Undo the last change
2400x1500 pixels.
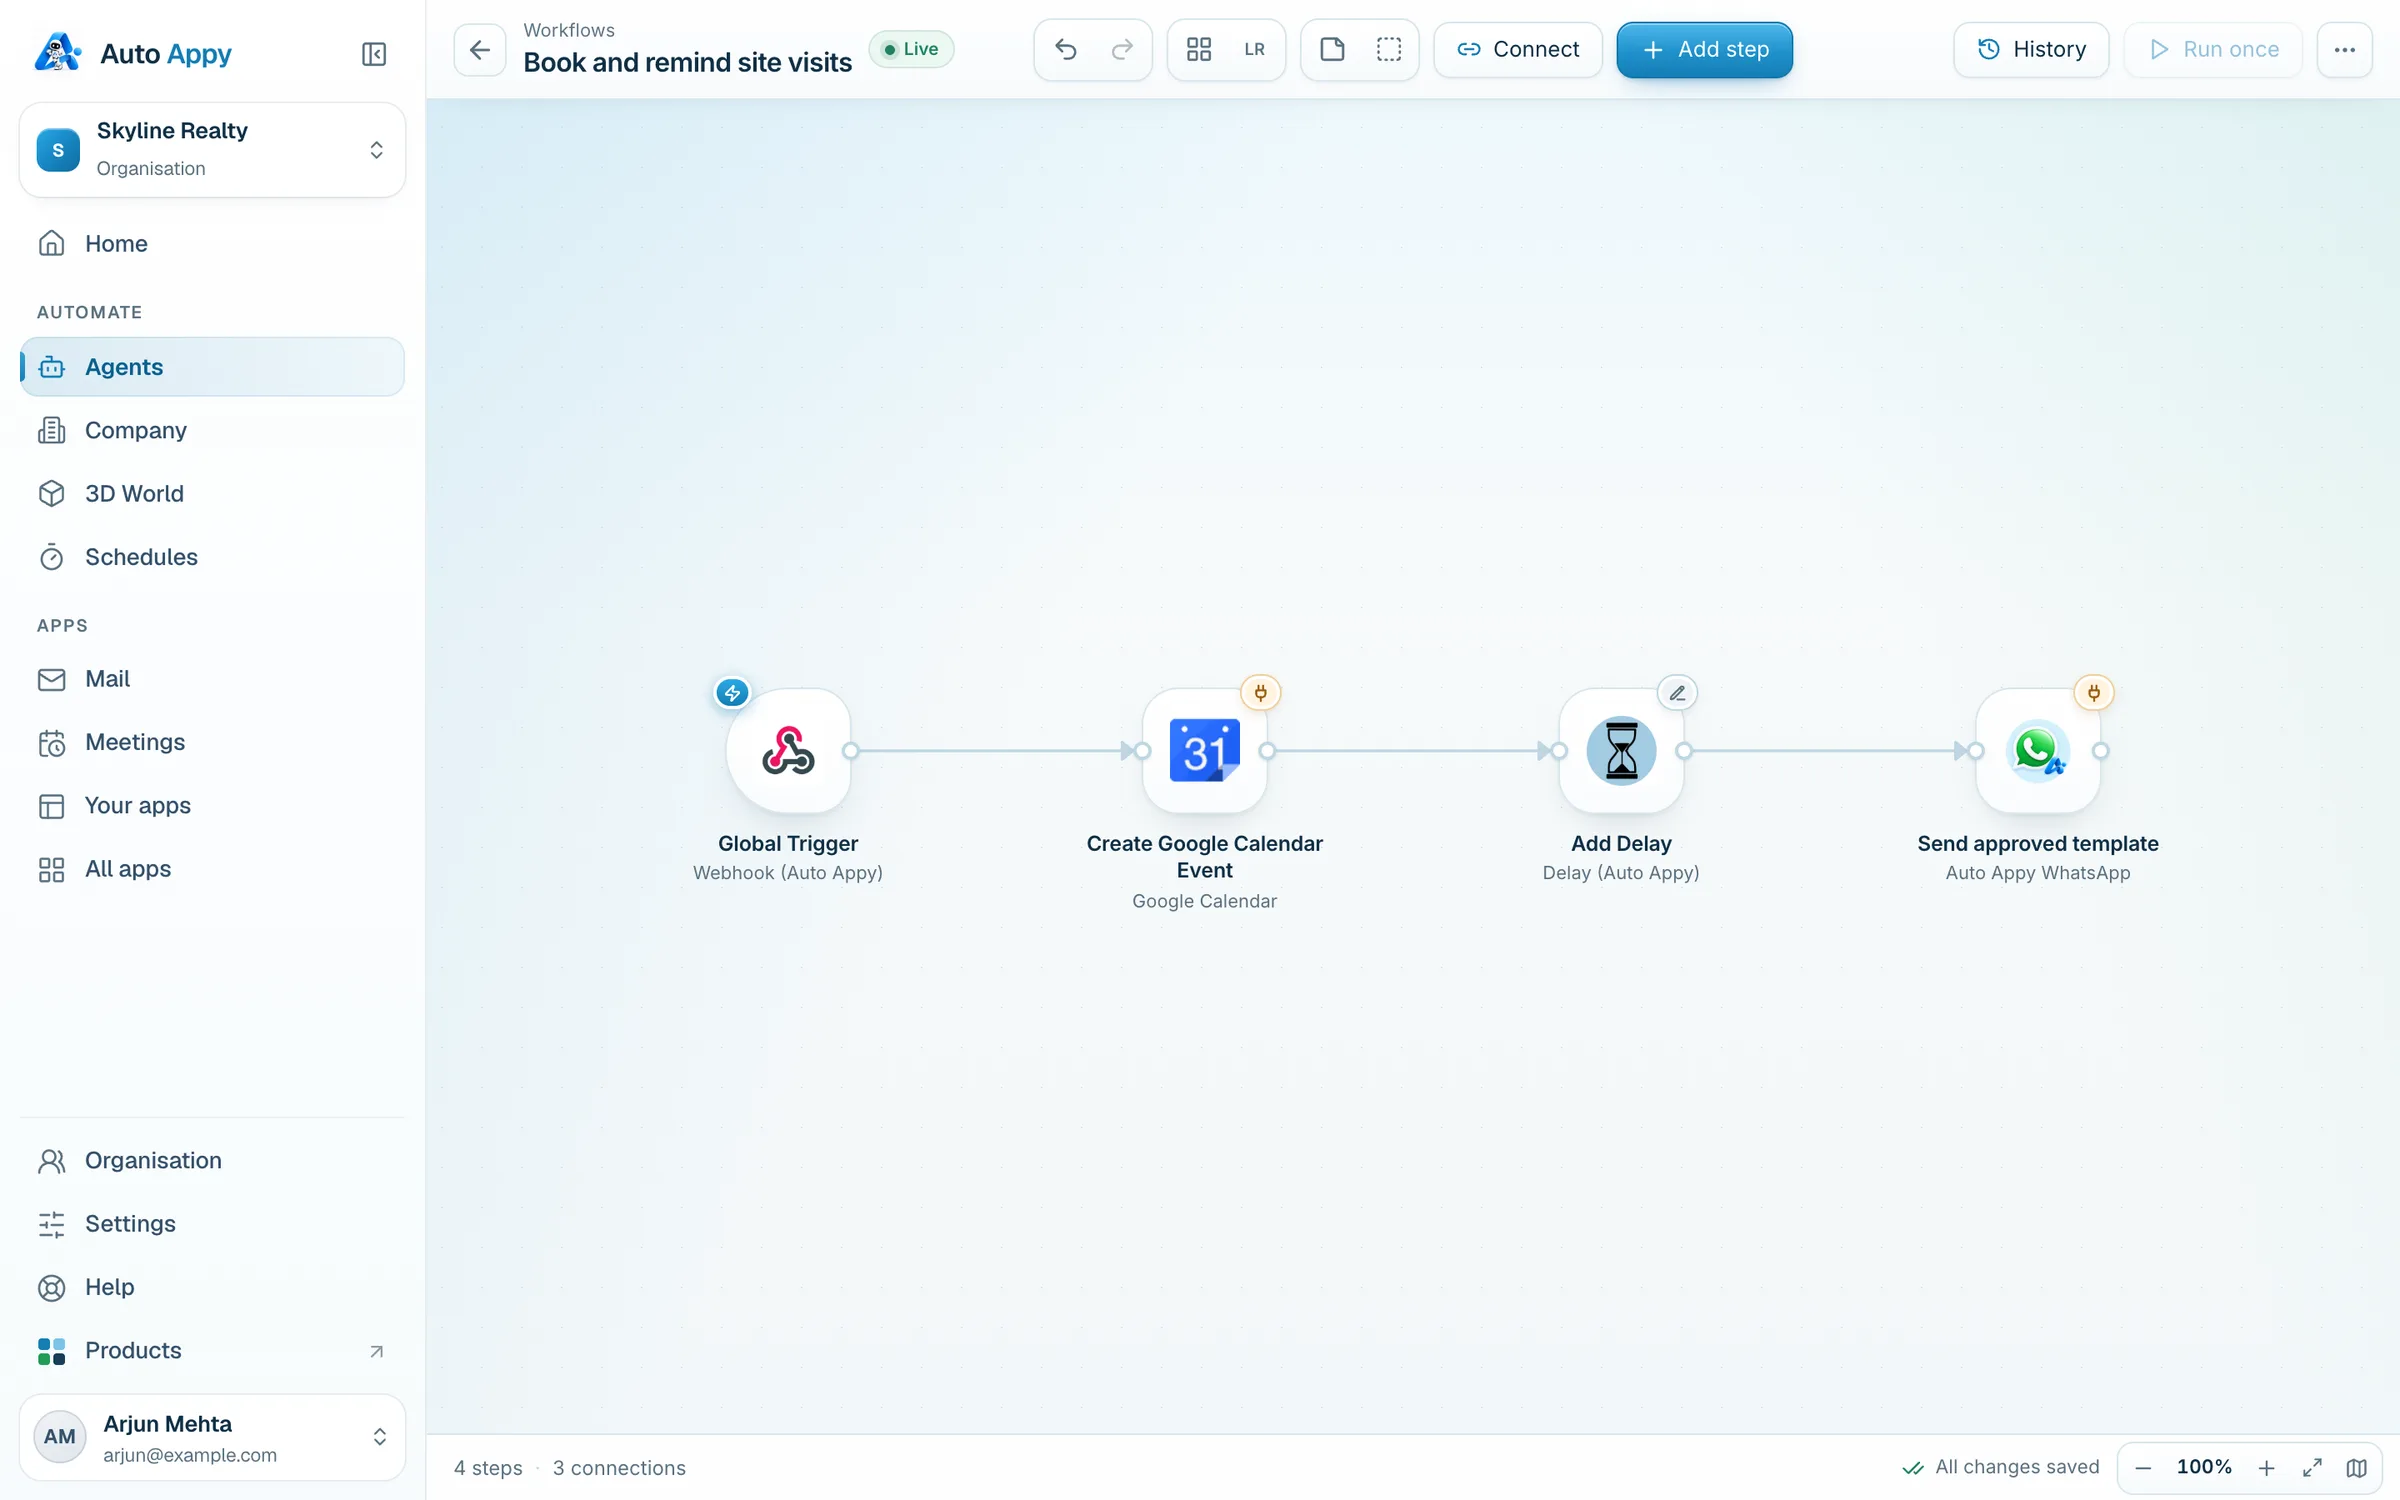1065,49
